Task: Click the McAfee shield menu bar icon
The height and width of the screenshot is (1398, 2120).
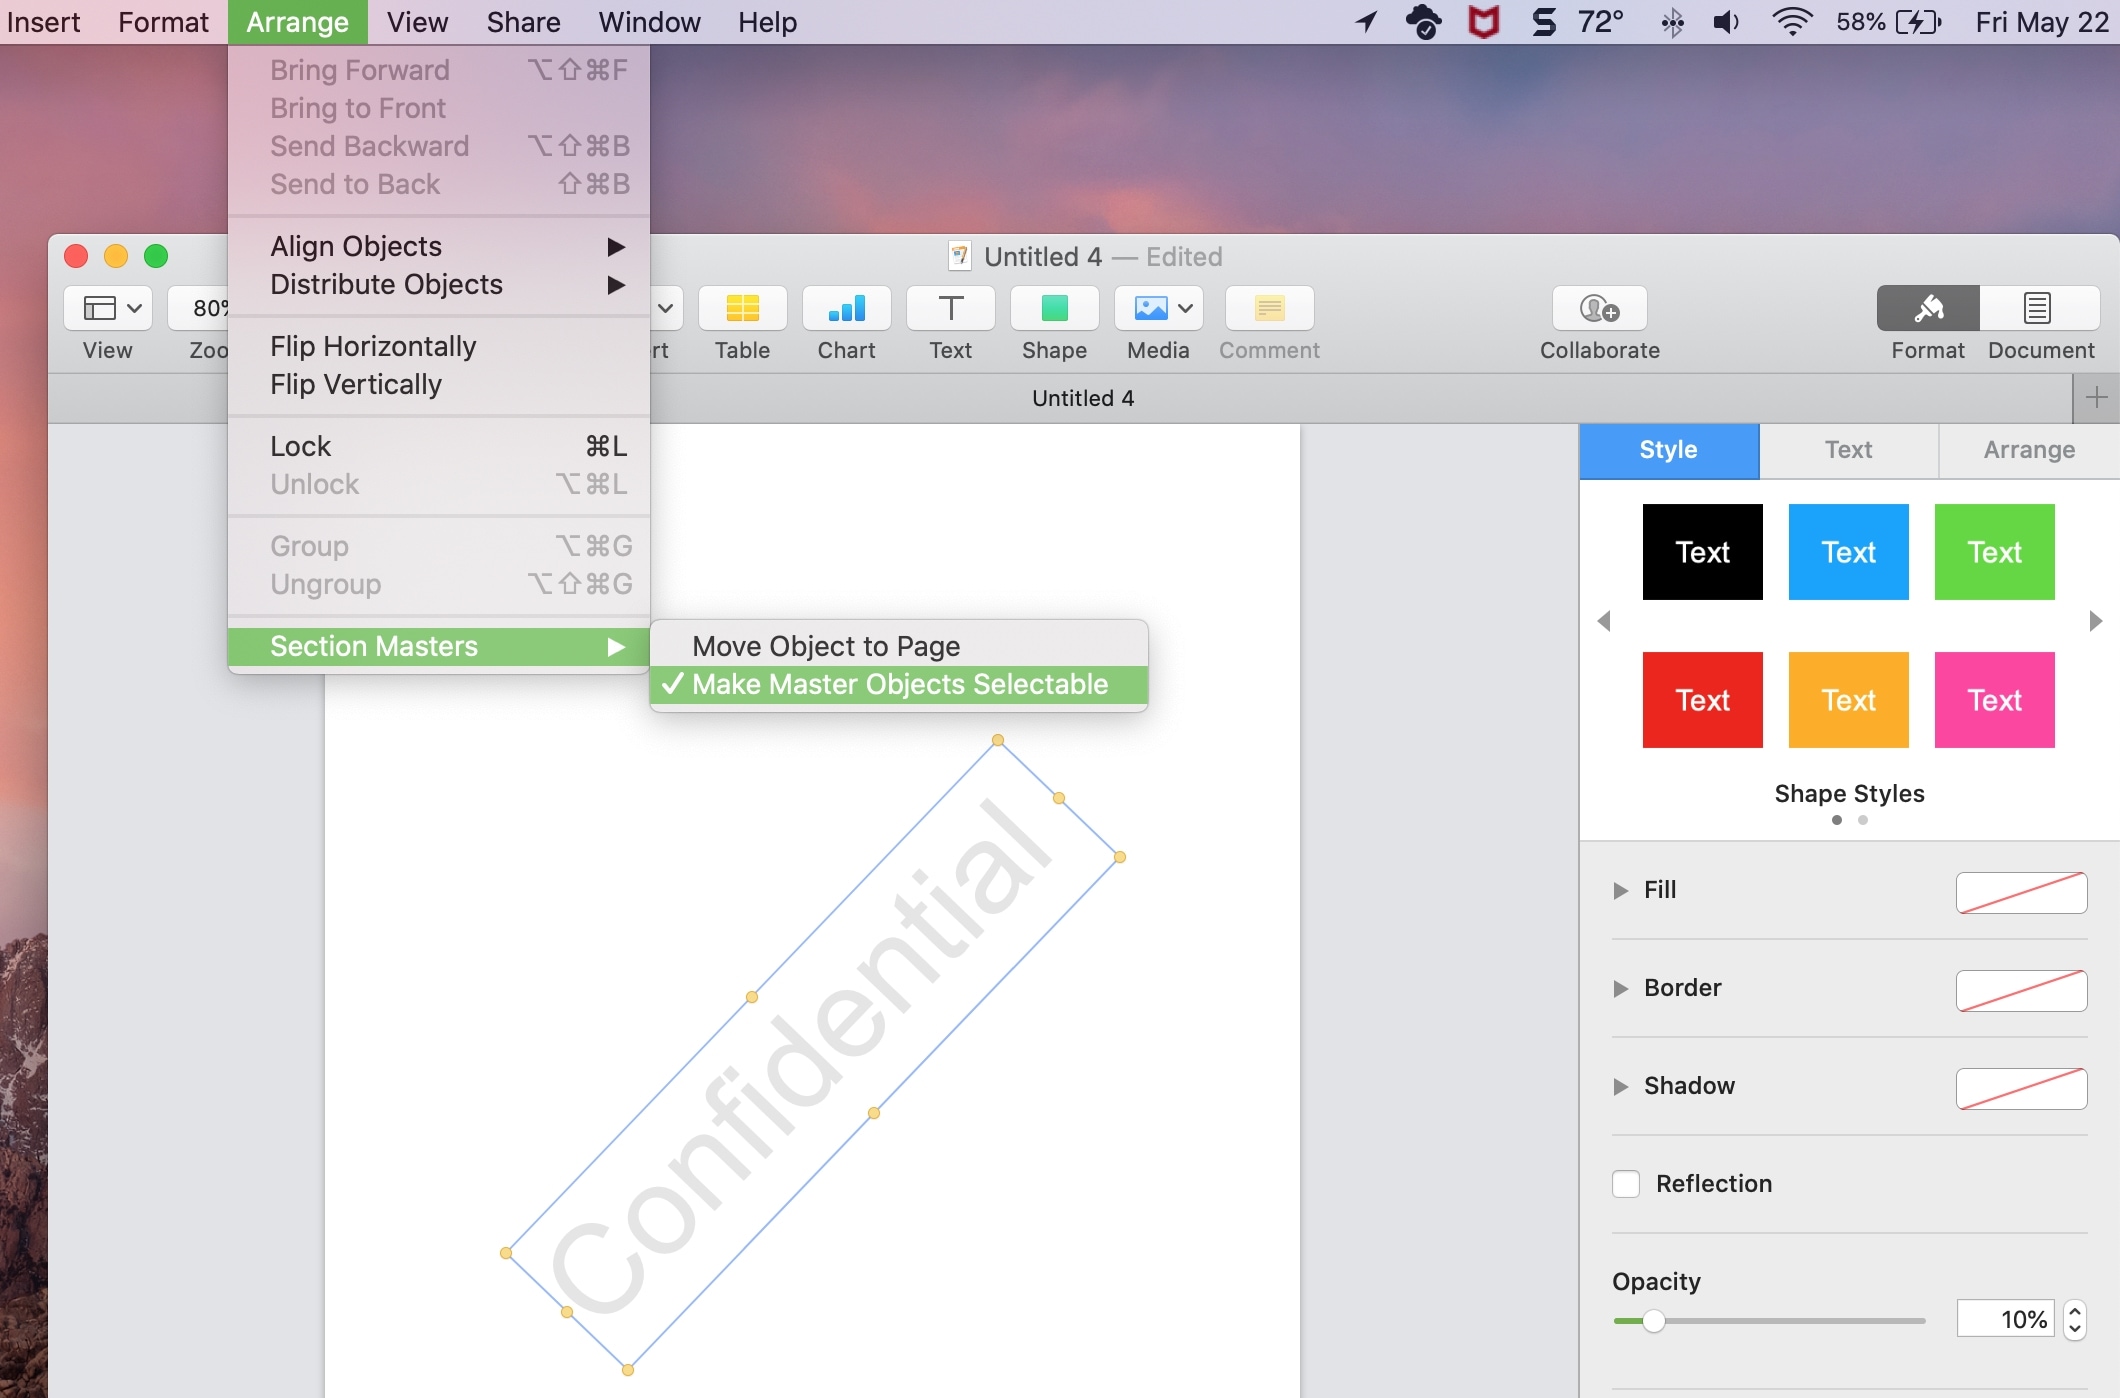Action: 1483,22
